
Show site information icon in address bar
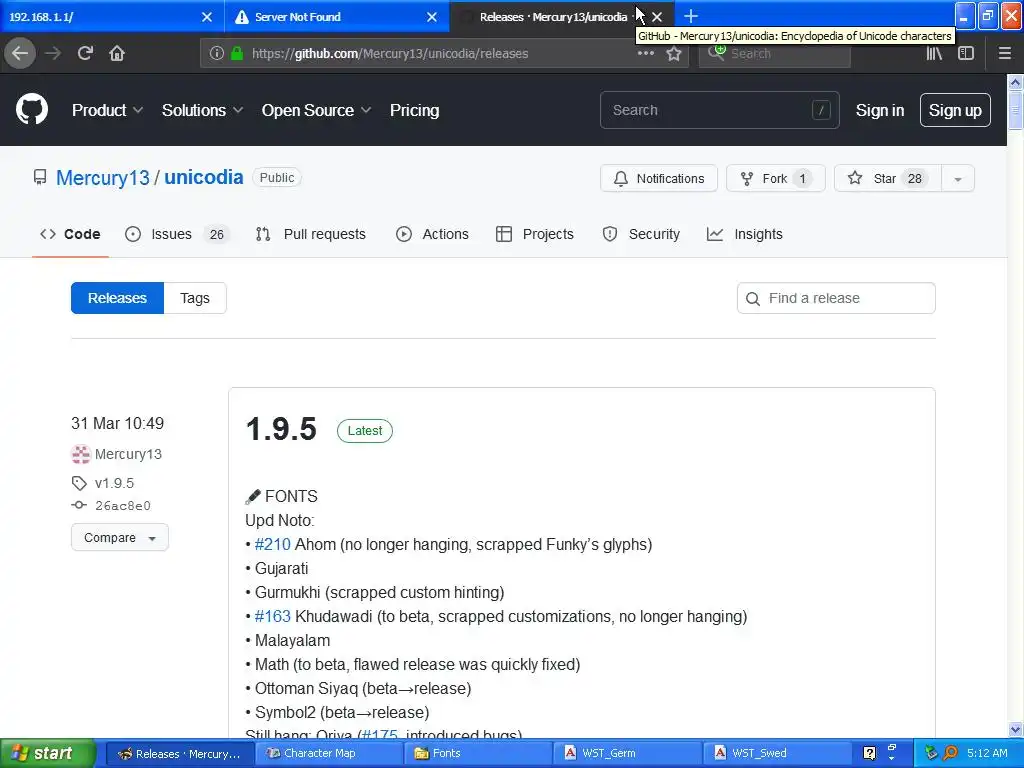pyautogui.click(x=216, y=54)
